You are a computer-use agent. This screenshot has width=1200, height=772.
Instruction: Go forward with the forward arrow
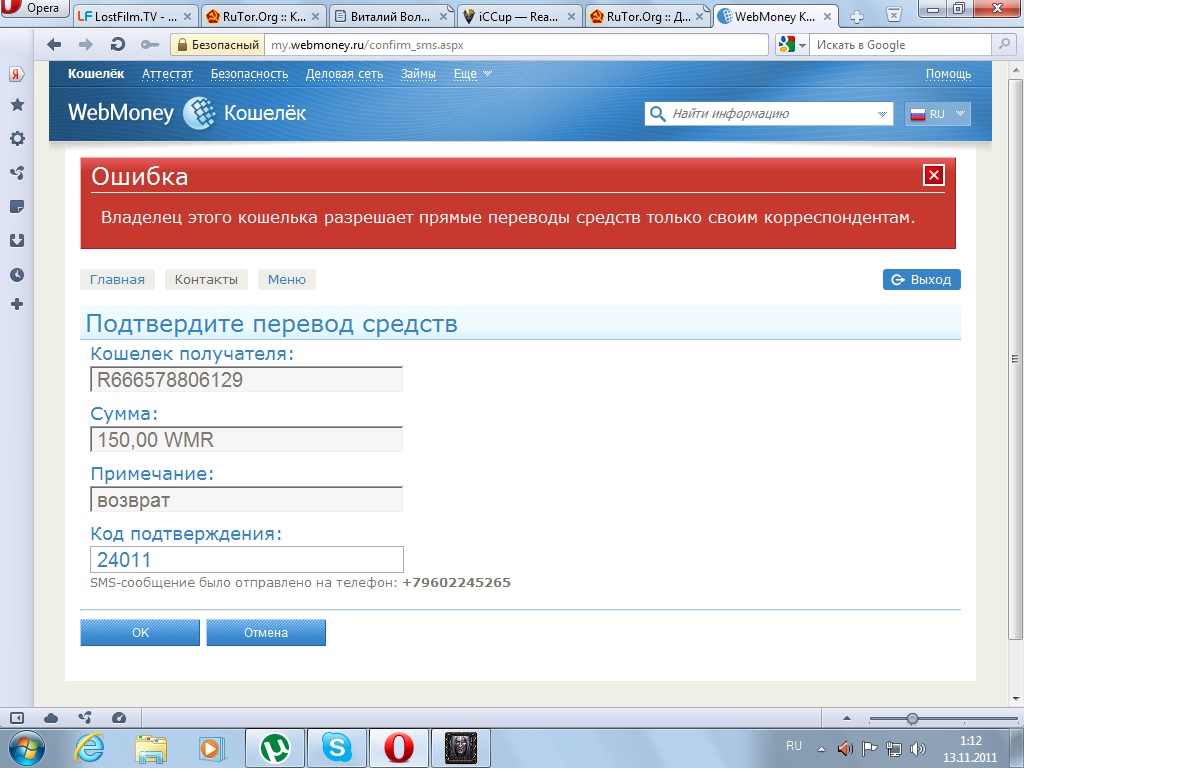(85, 45)
